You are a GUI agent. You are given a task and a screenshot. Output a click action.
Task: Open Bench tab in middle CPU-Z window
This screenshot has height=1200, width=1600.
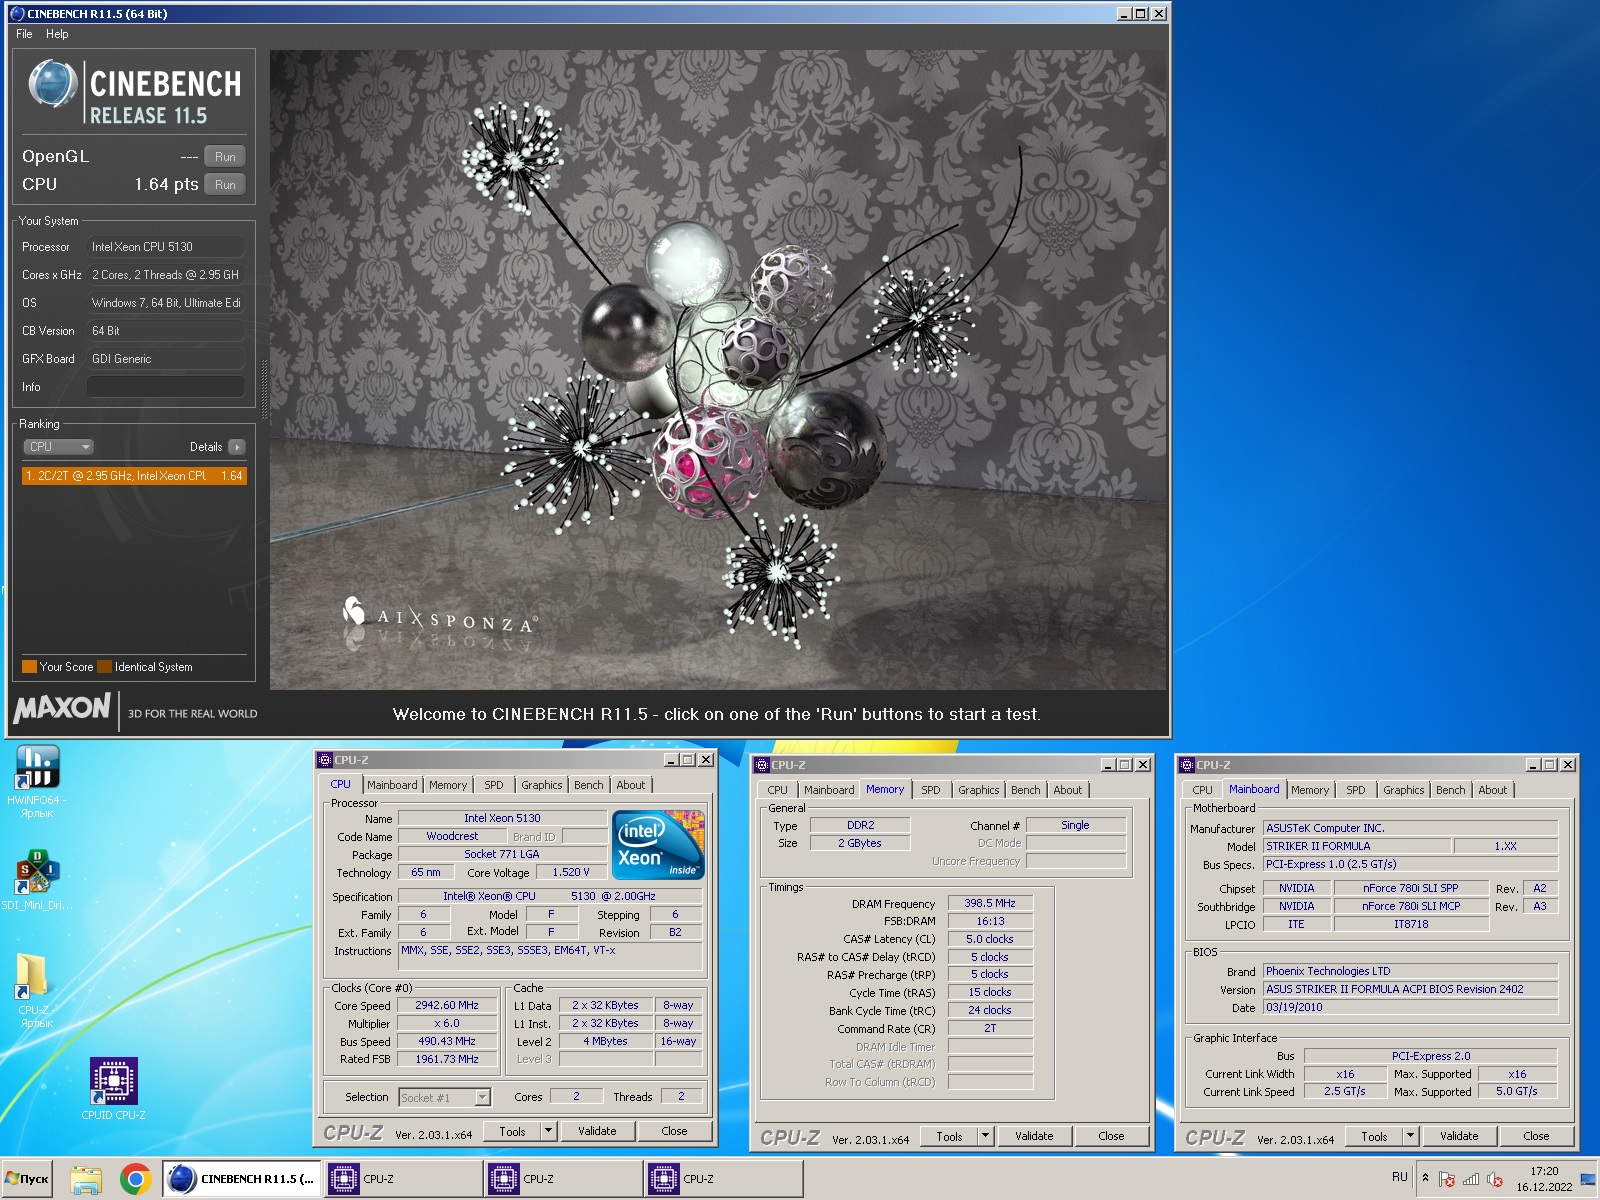[1026, 790]
